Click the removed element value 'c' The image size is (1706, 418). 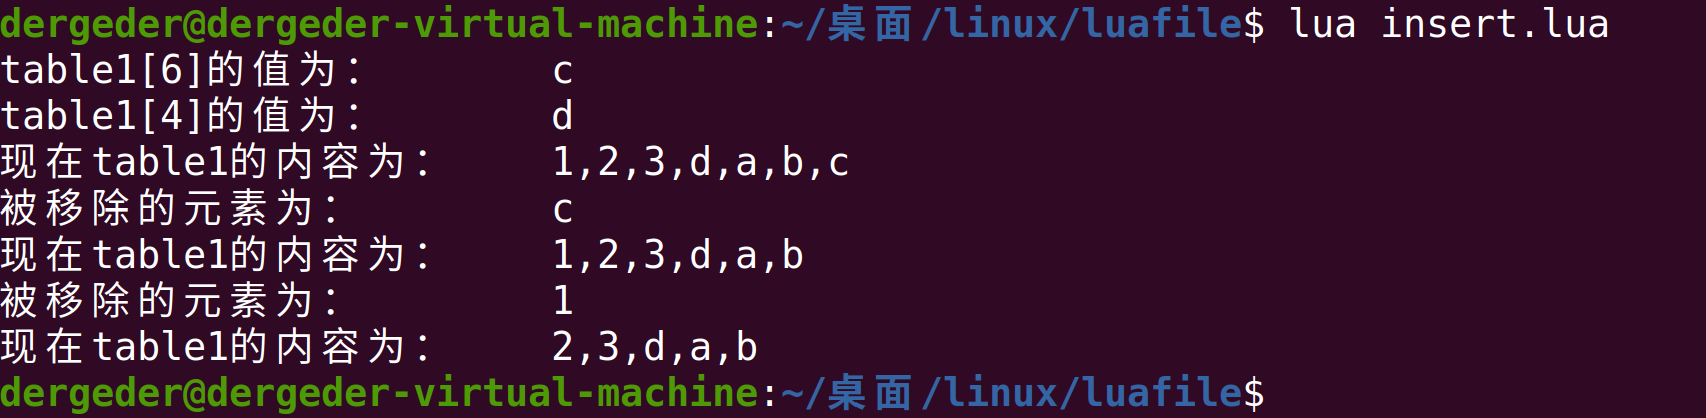pyautogui.click(x=563, y=210)
